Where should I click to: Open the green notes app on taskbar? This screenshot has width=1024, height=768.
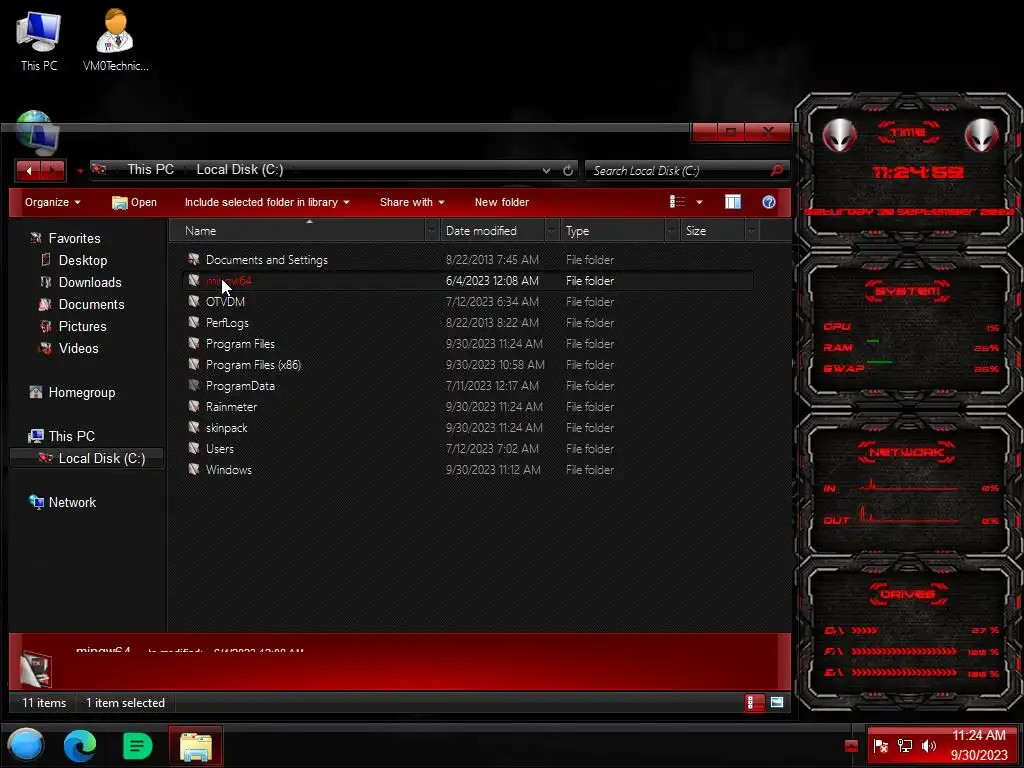tap(137, 746)
